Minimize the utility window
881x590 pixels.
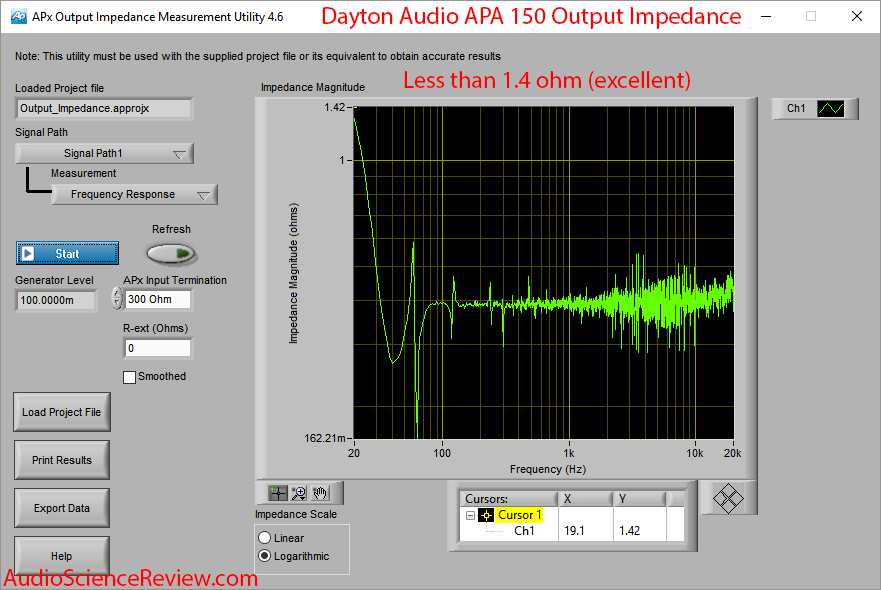765,16
